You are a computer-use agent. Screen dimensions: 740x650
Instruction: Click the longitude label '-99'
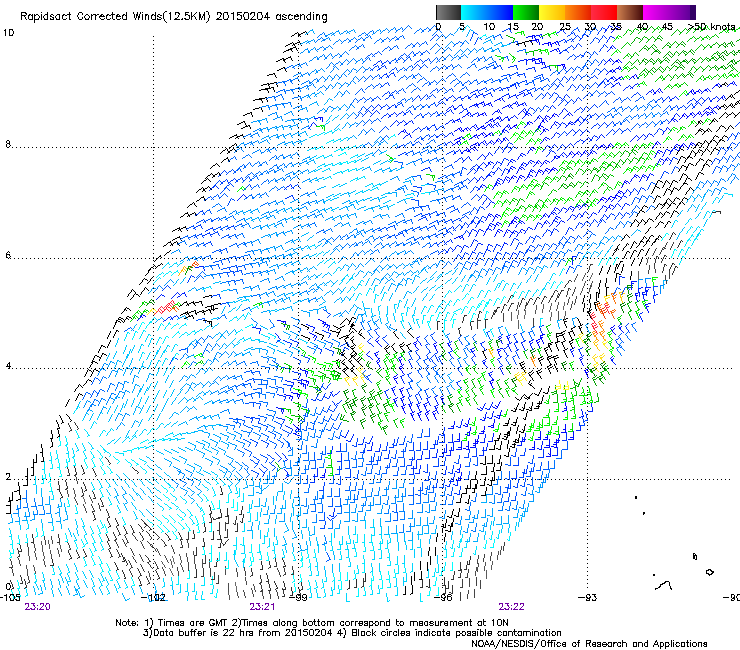coord(298,598)
